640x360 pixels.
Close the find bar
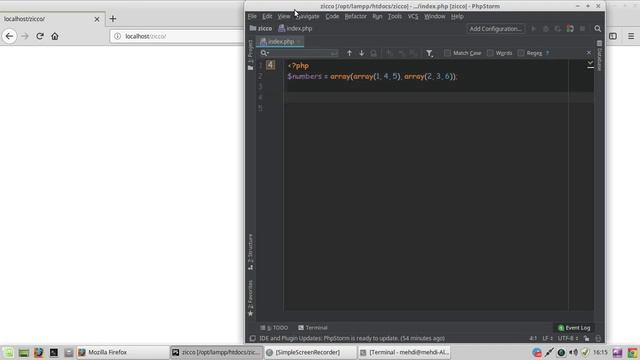click(589, 53)
